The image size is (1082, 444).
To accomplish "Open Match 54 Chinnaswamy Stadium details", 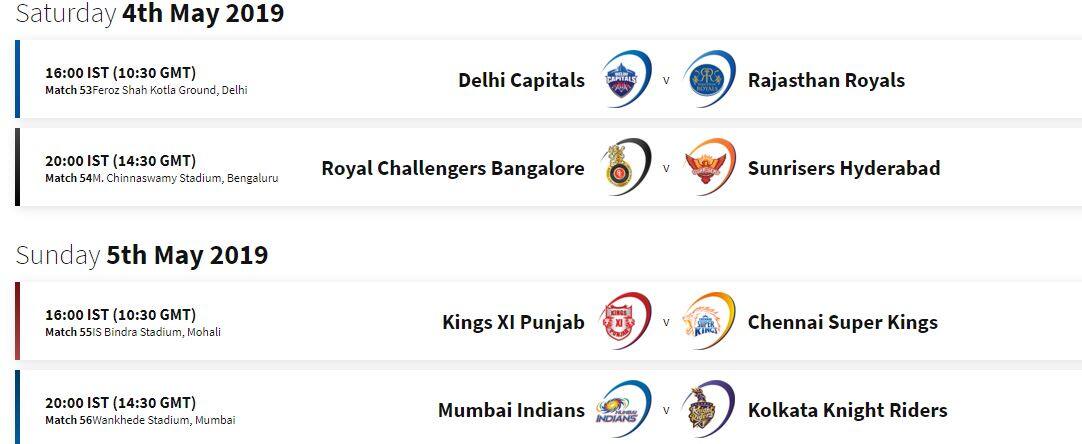I will point(162,178).
